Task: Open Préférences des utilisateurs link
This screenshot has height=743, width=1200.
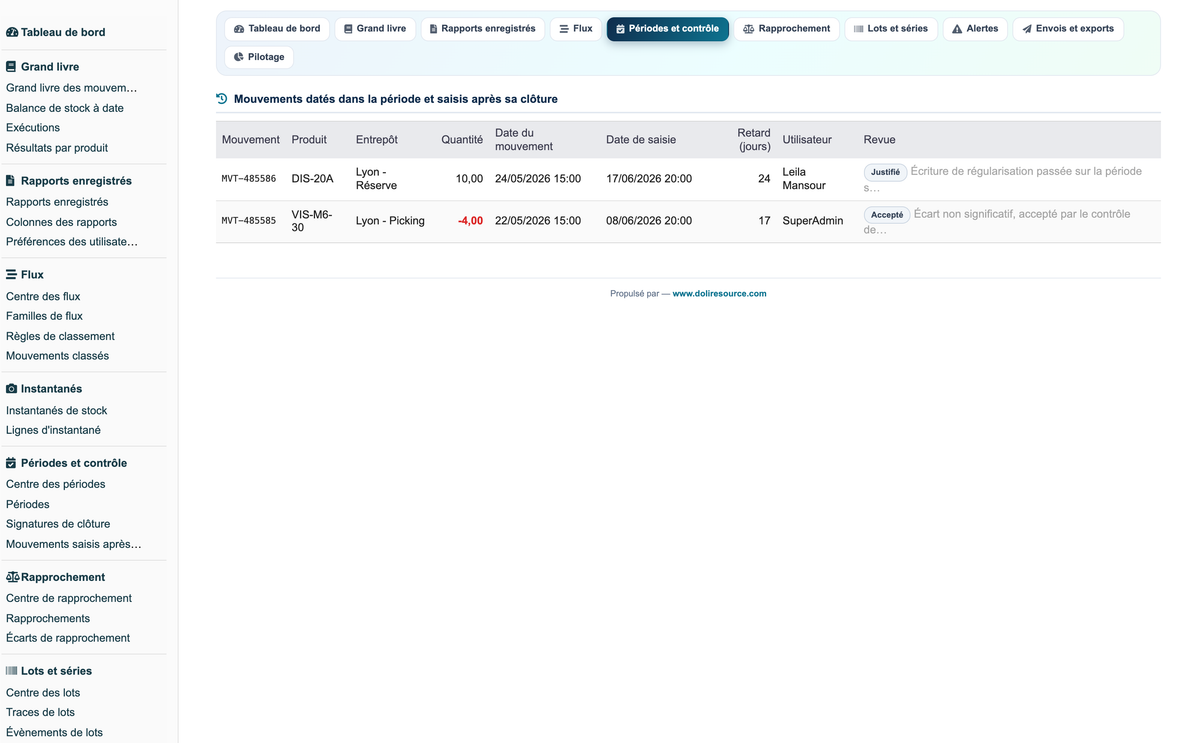Action: (72, 242)
